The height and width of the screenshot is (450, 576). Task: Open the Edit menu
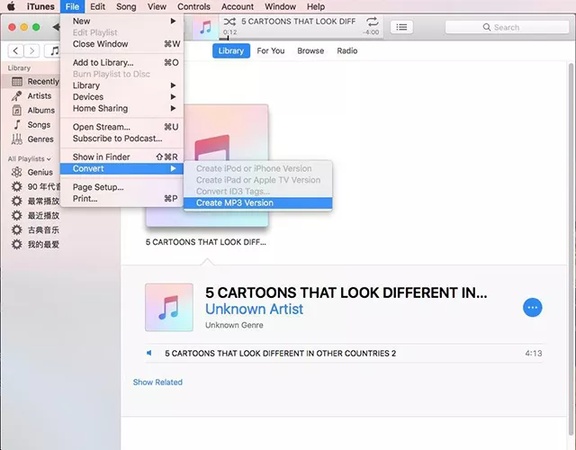click(x=98, y=7)
